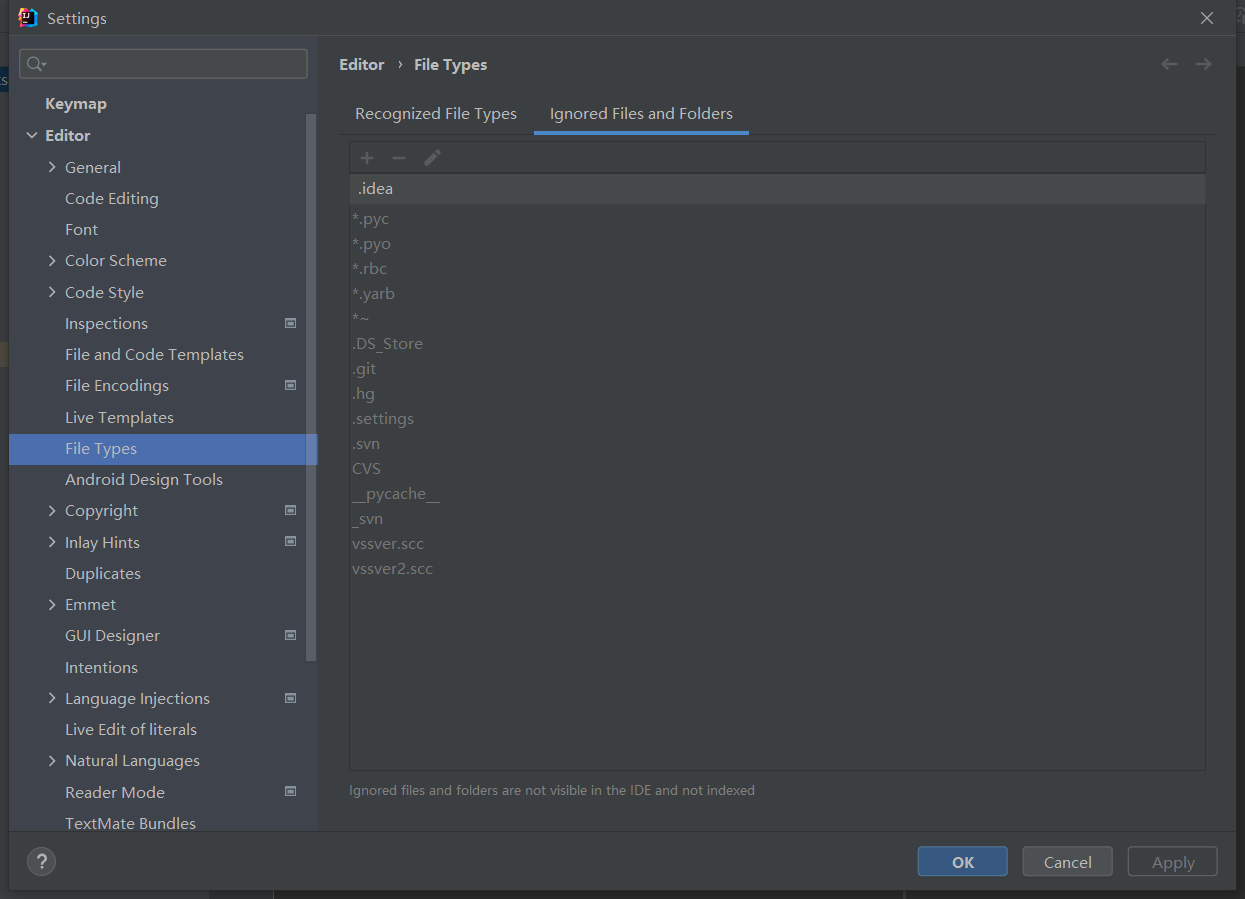Click the Apply button
Image resolution: width=1245 pixels, height=899 pixels.
pyautogui.click(x=1172, y=862)
